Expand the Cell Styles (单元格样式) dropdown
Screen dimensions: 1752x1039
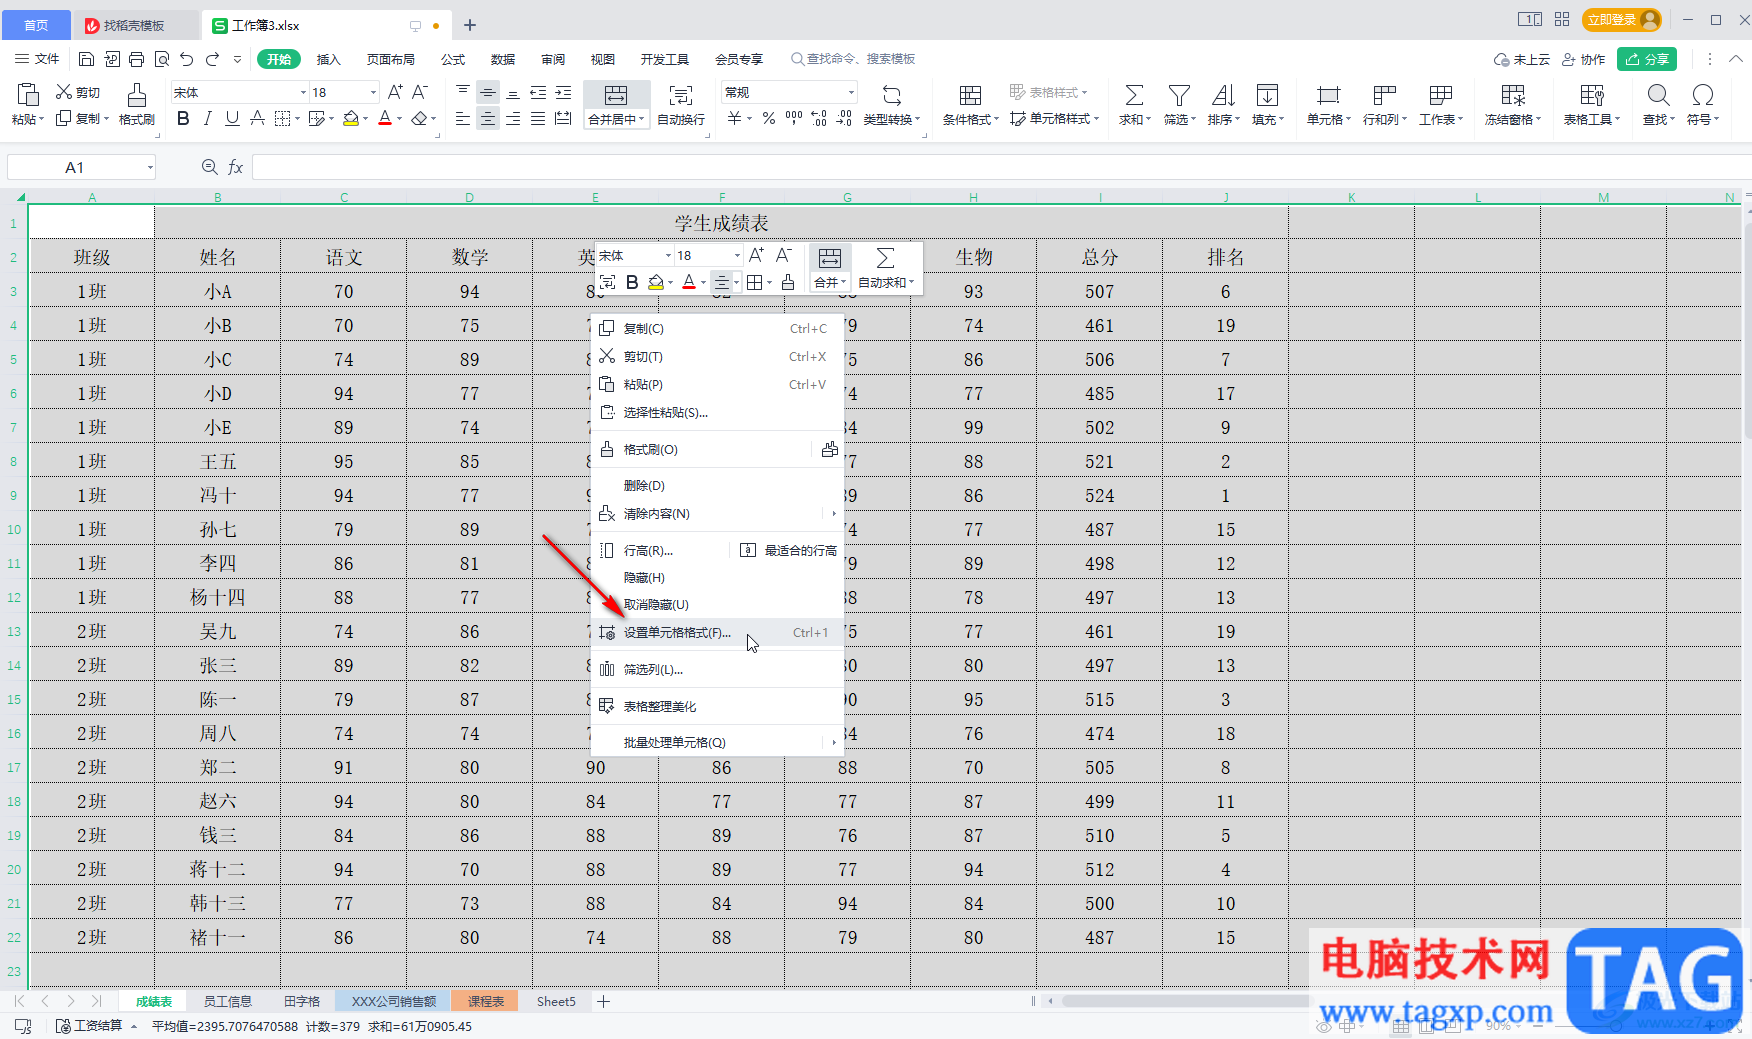click(1097, 119)
